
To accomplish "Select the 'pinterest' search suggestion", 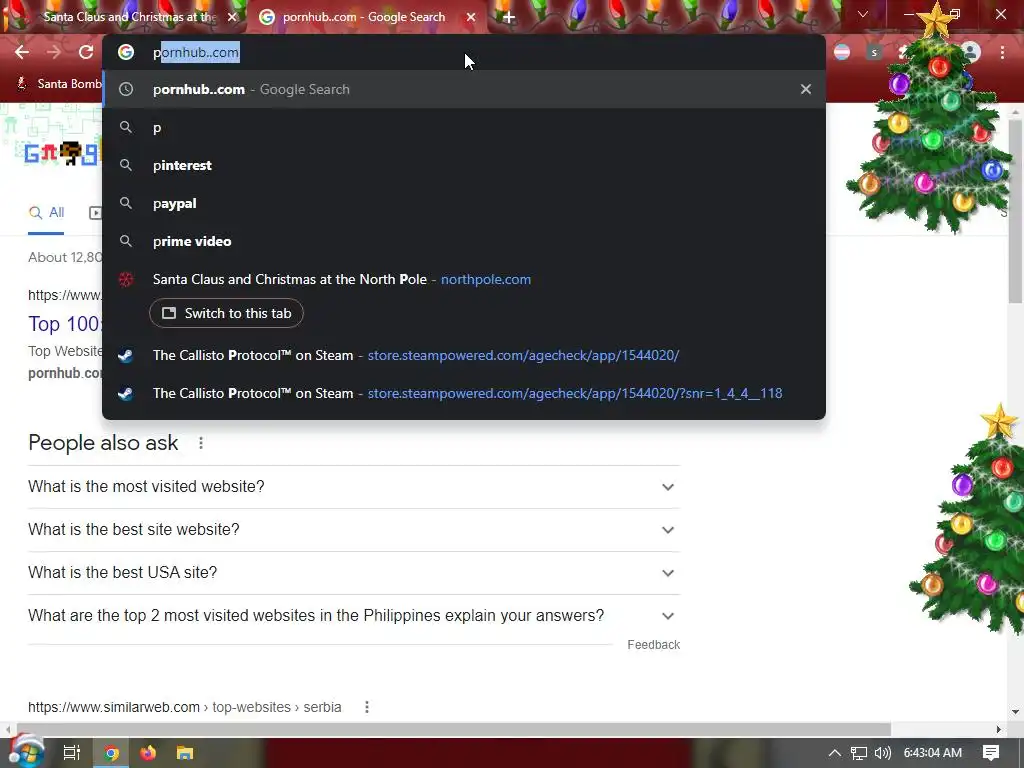I will 464,165.
